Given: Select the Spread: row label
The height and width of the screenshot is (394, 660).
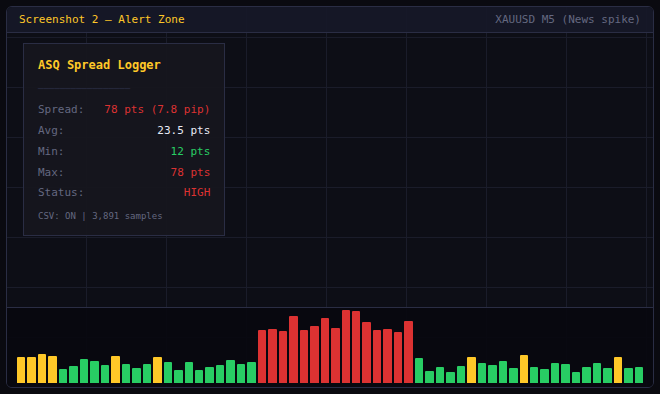Looking at the screenshot, I should [61, 109].
